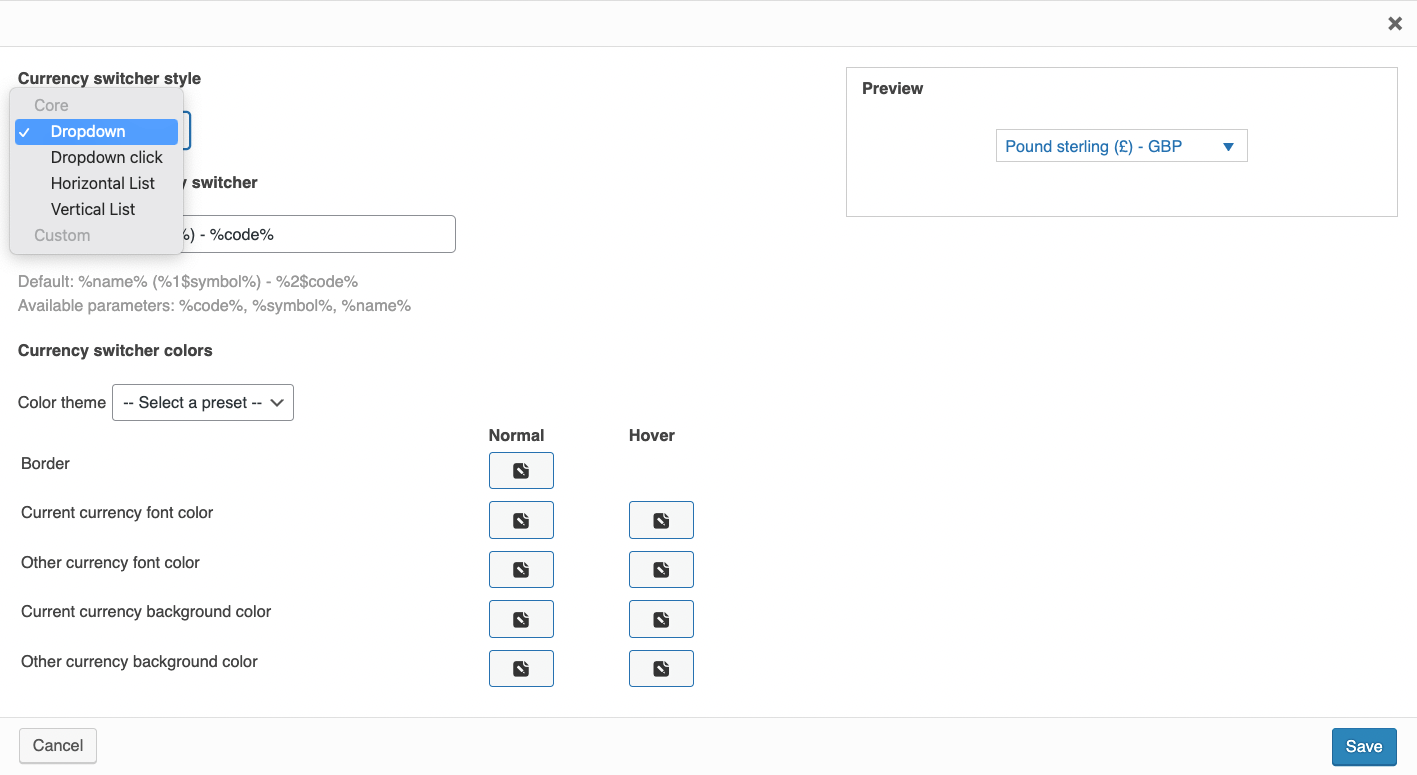Close the settings dialog with the X
The width and height of the screenshot is (1417, 775).
[1395, 23]
